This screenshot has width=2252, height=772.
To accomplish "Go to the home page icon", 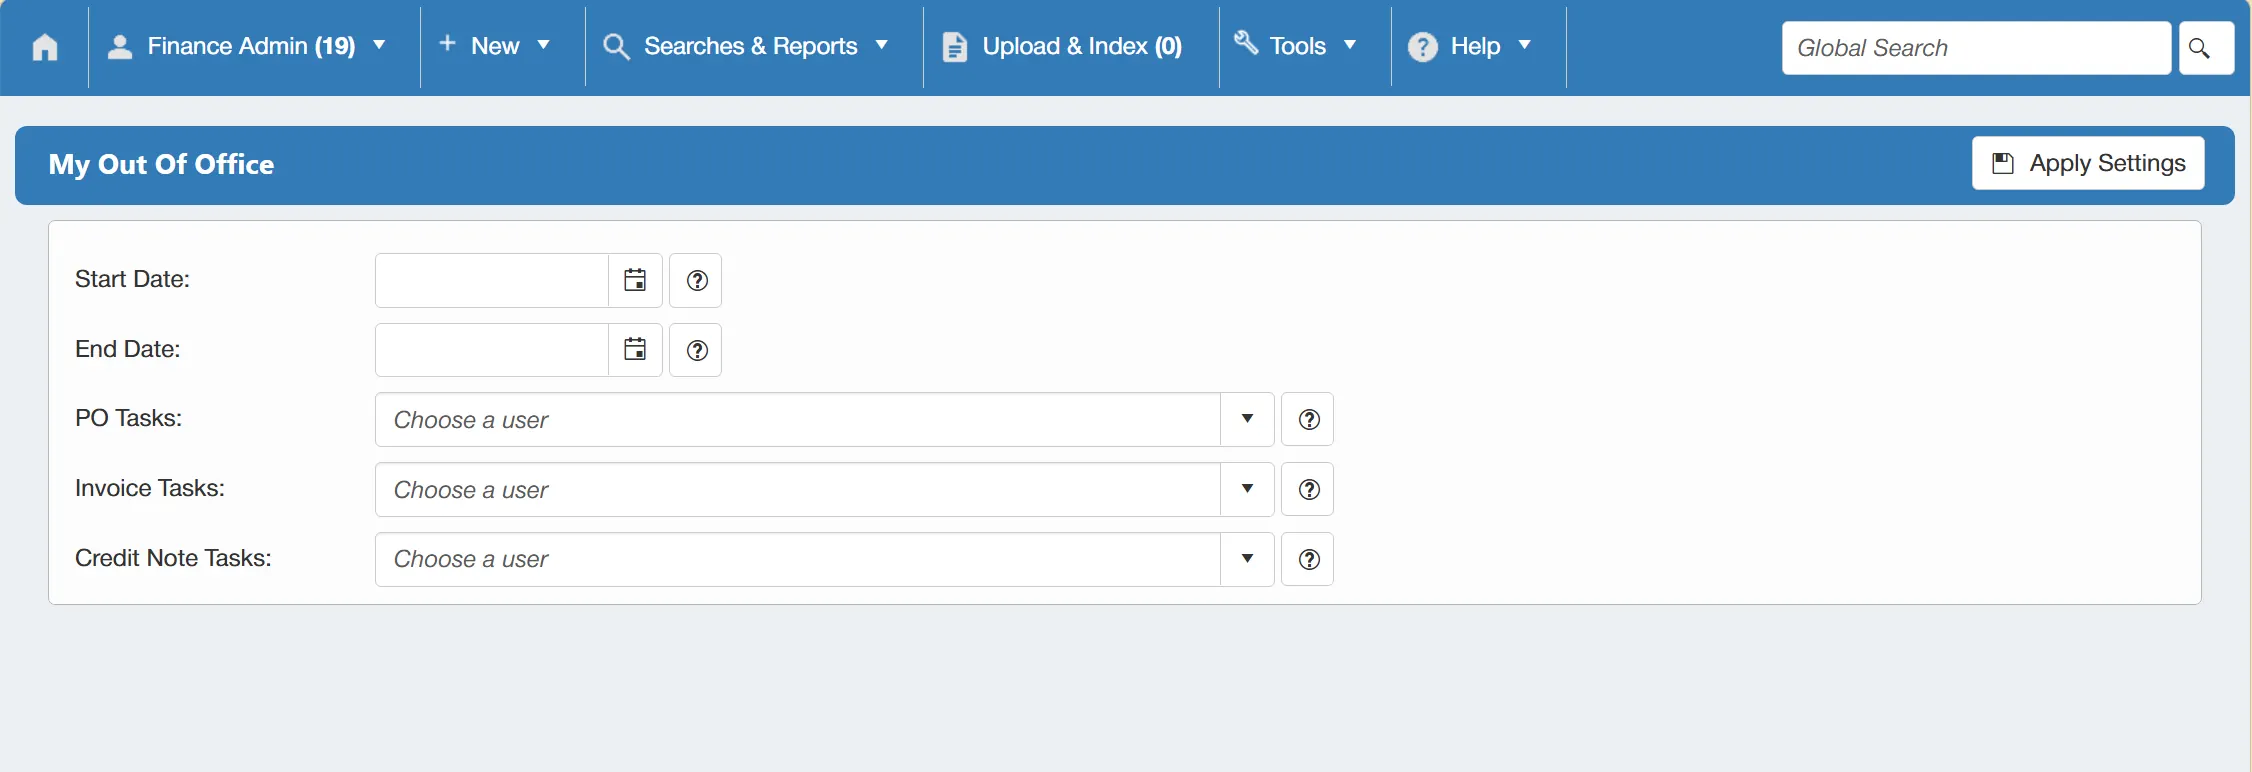I will click(45, 47).
